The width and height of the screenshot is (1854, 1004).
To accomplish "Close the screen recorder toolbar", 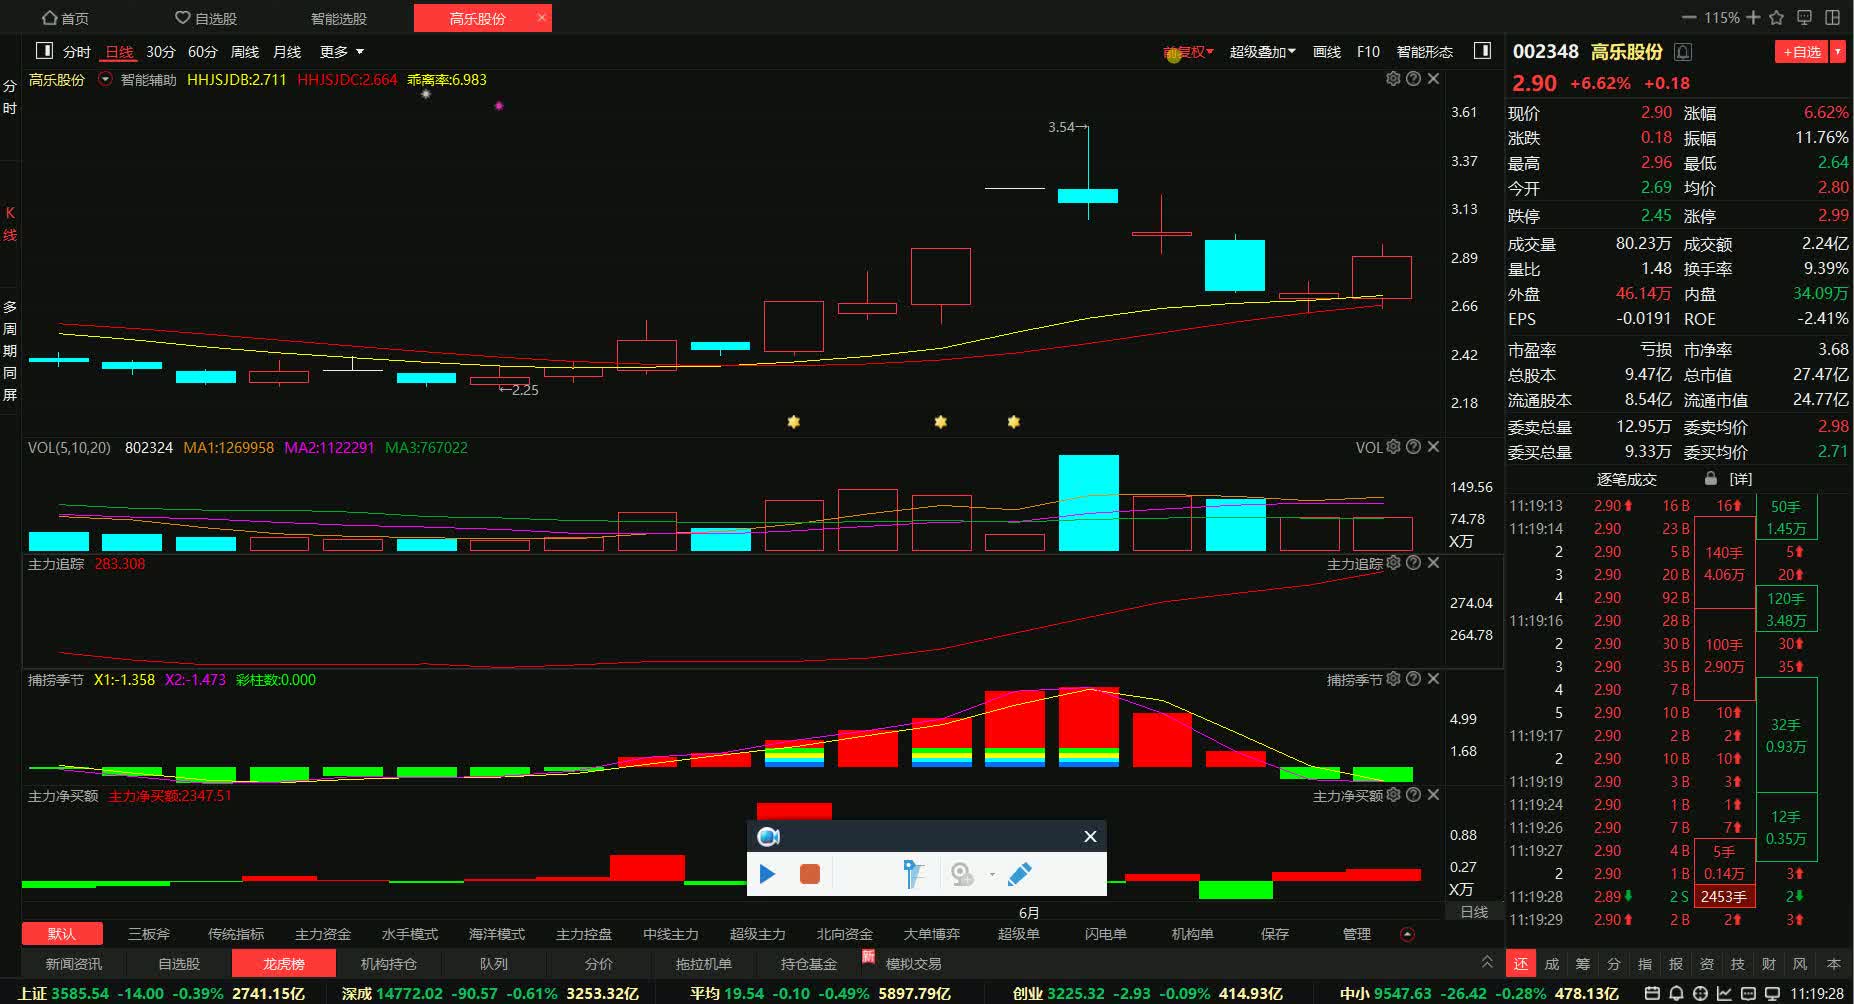I will coord(1090,836).
